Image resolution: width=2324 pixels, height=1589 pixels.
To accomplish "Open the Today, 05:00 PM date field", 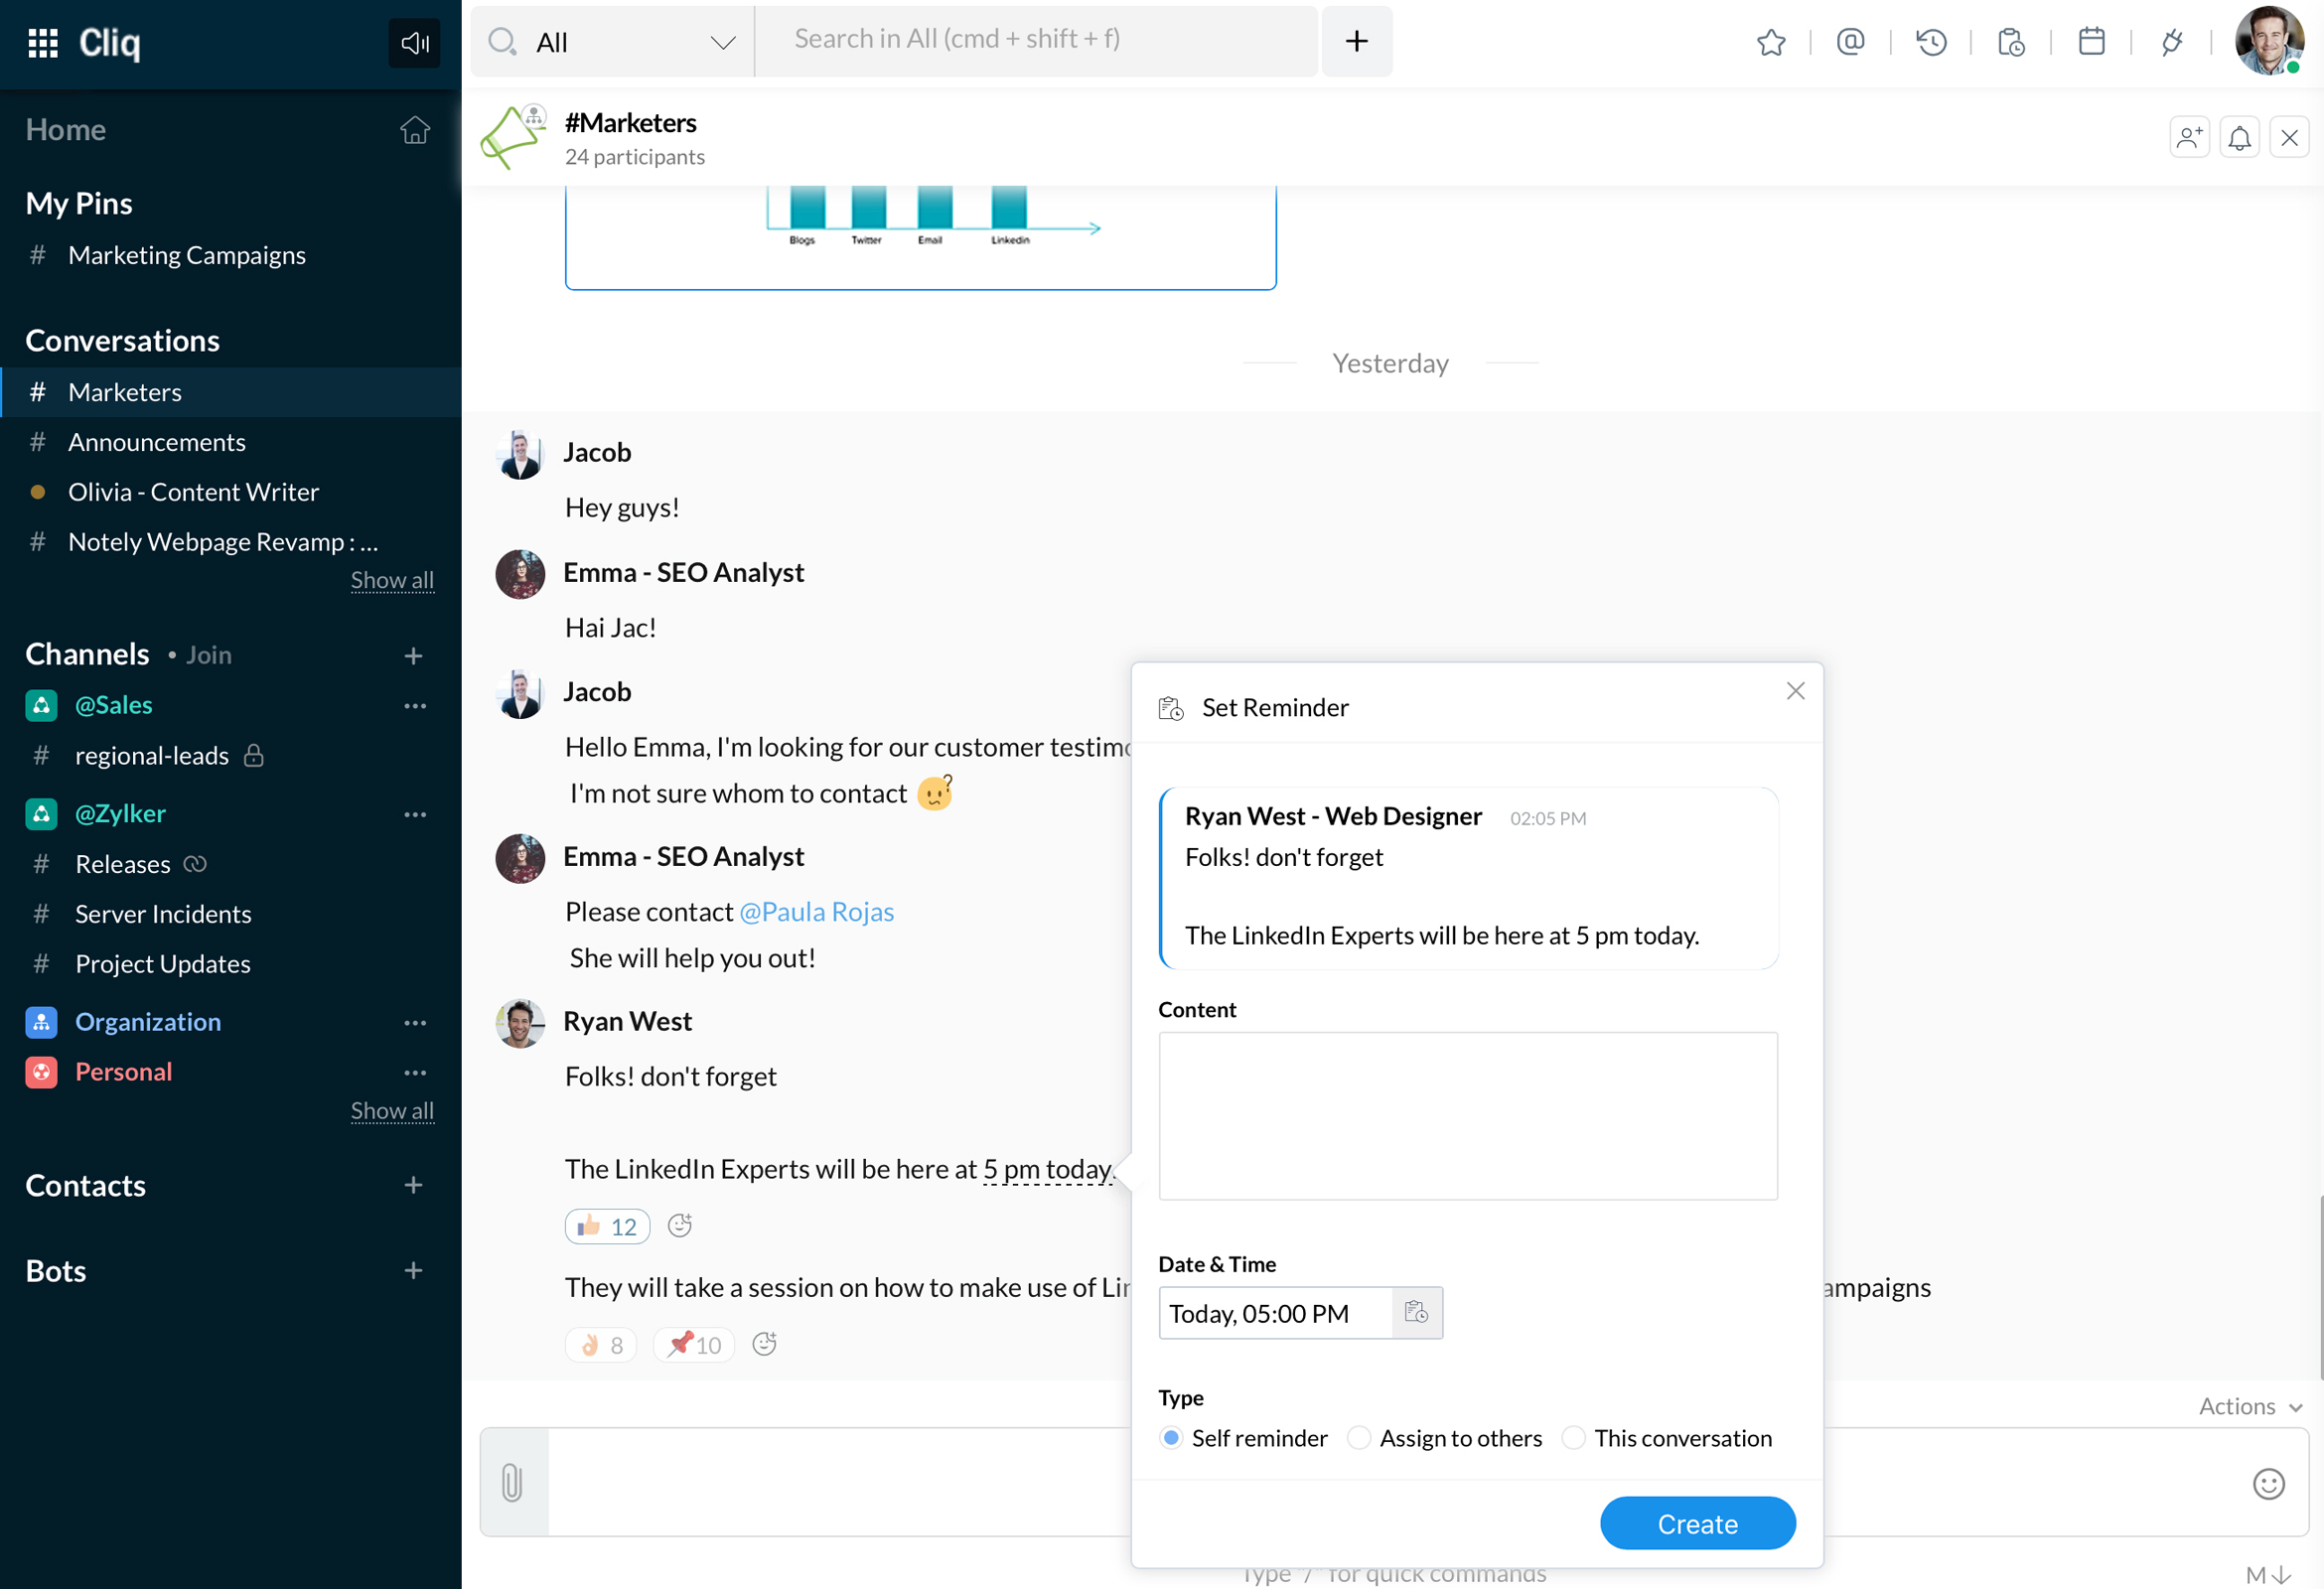I will click(x=1275, y=1313).
